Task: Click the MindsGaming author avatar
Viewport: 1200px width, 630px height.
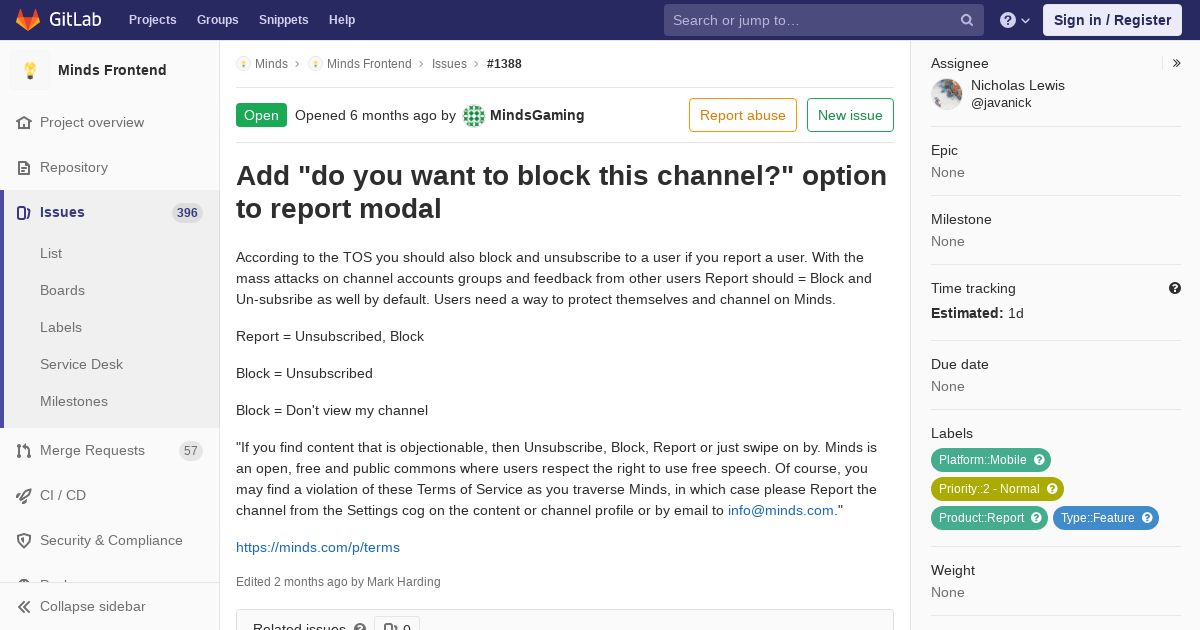Action: pos(474,116)
